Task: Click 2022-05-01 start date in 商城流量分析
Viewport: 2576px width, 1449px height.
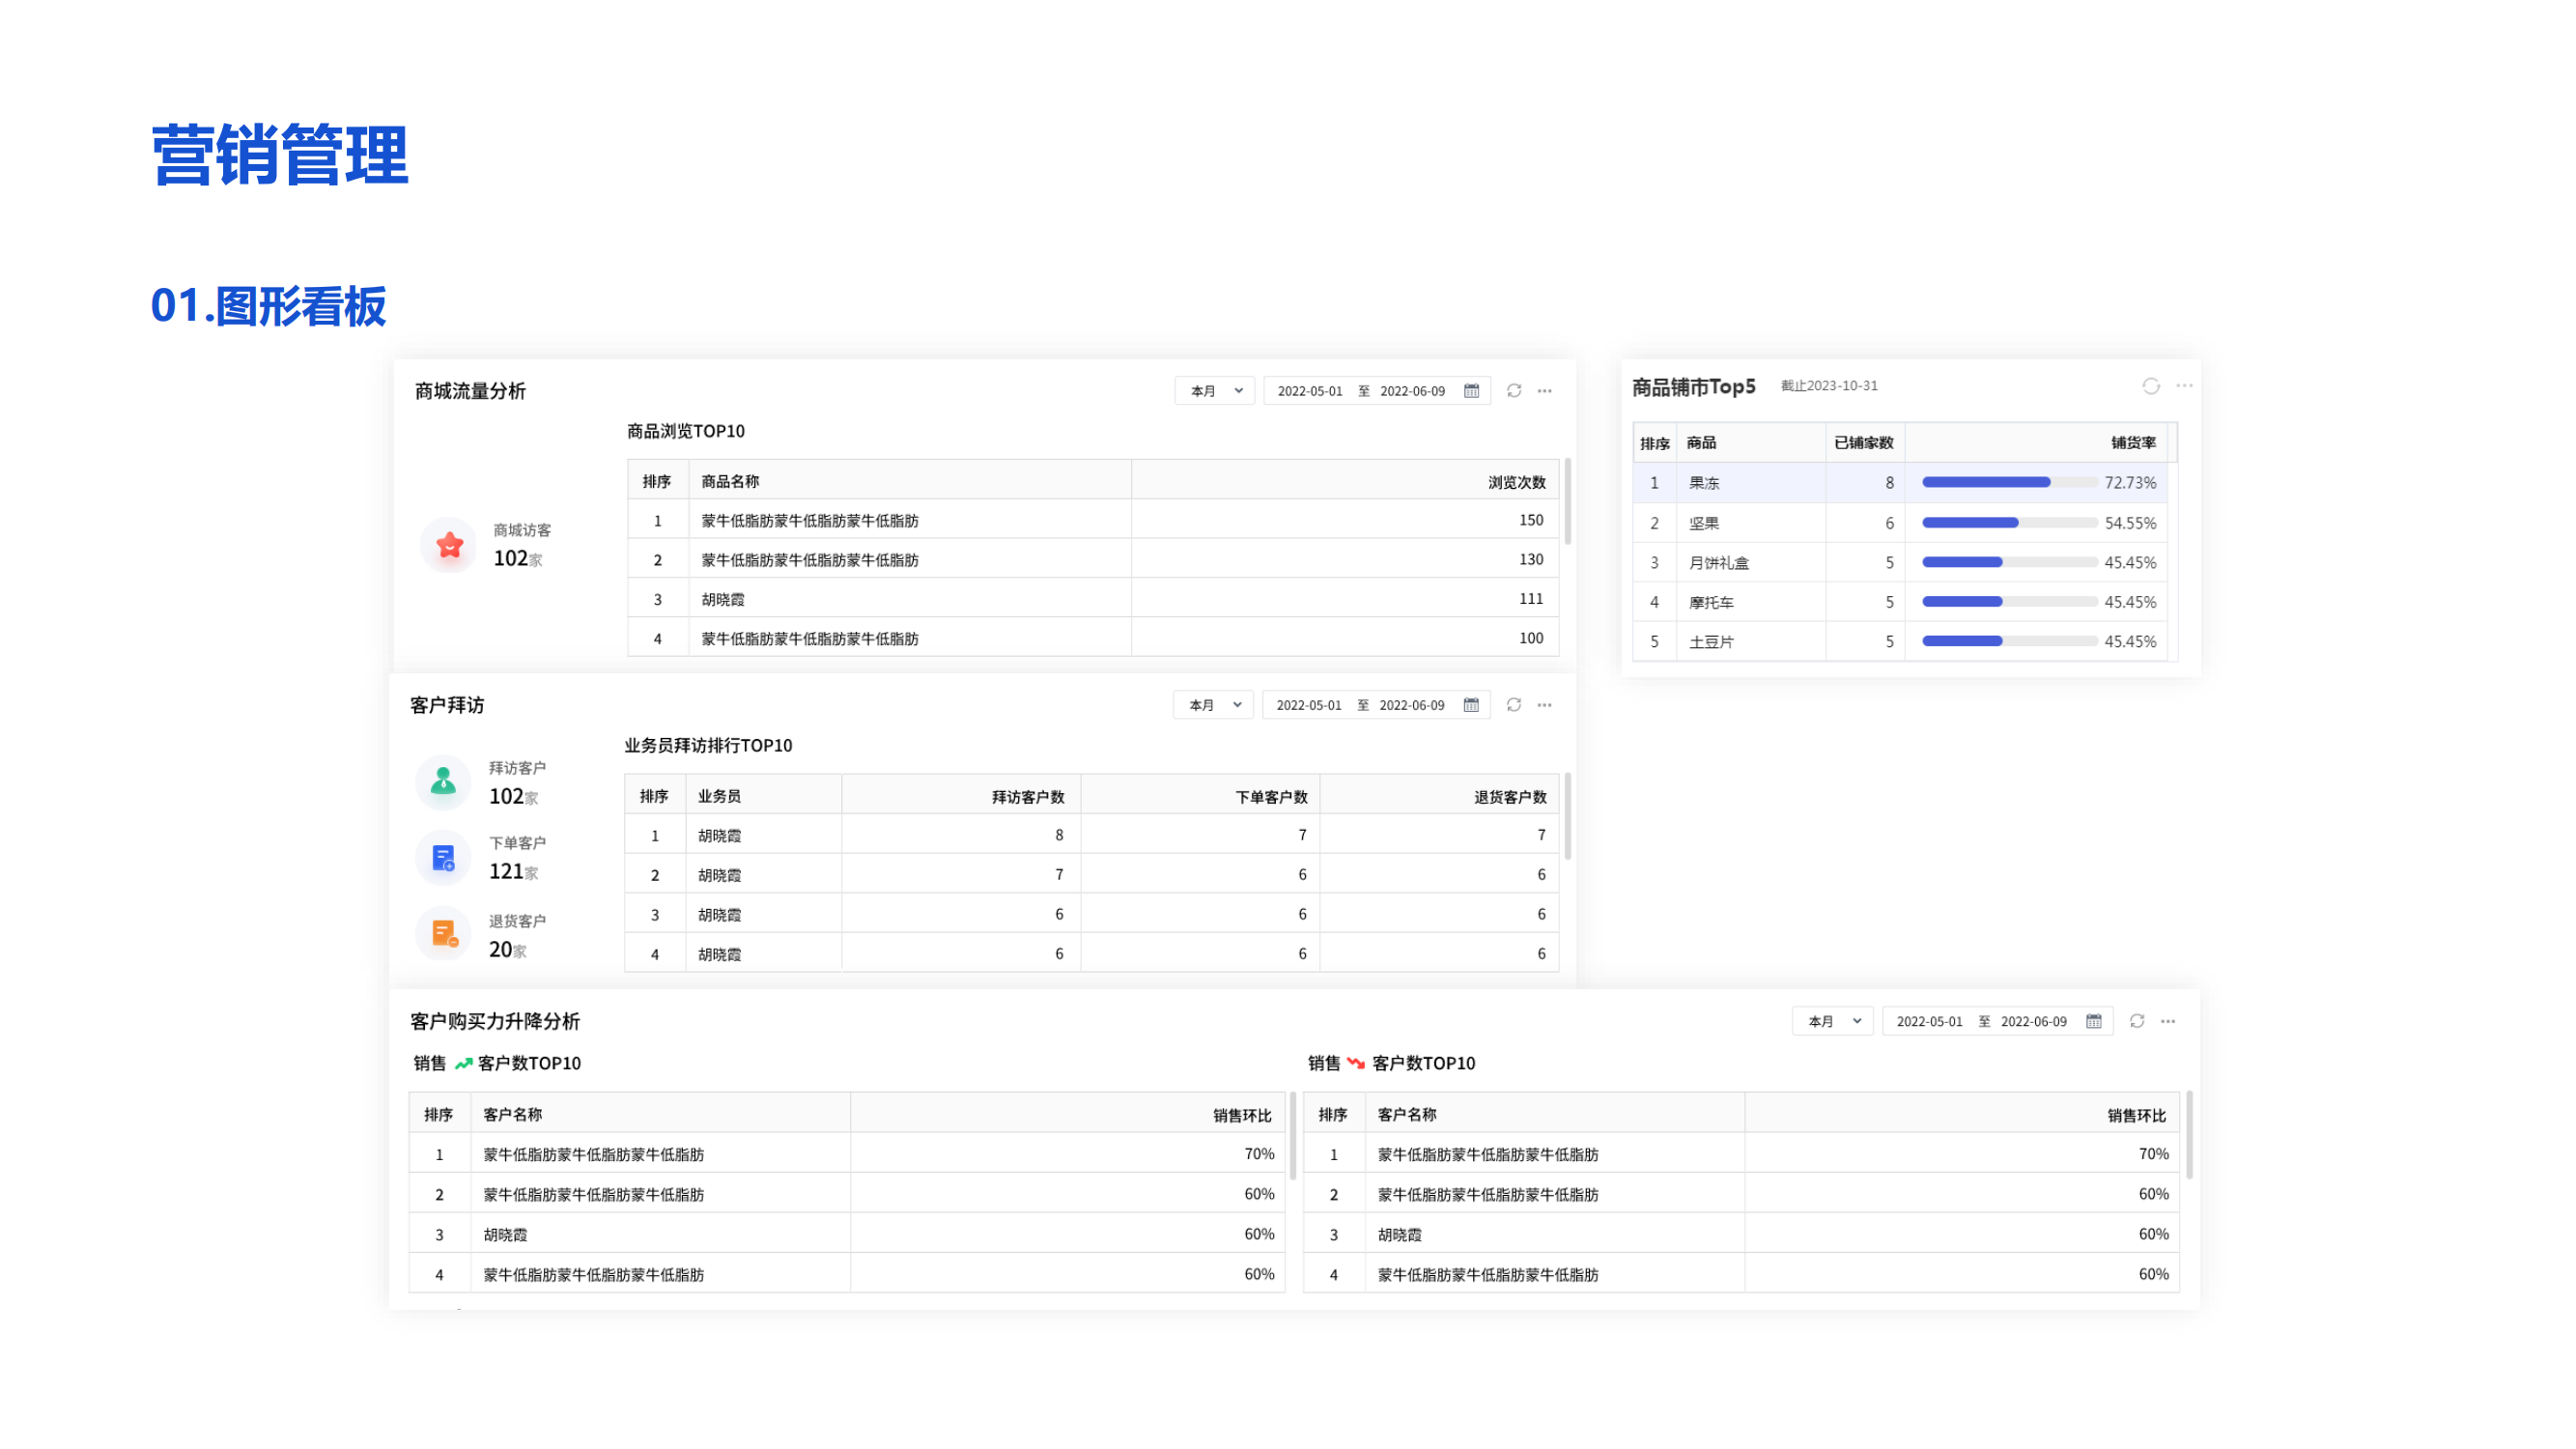Action: (x=1310, y=391)
